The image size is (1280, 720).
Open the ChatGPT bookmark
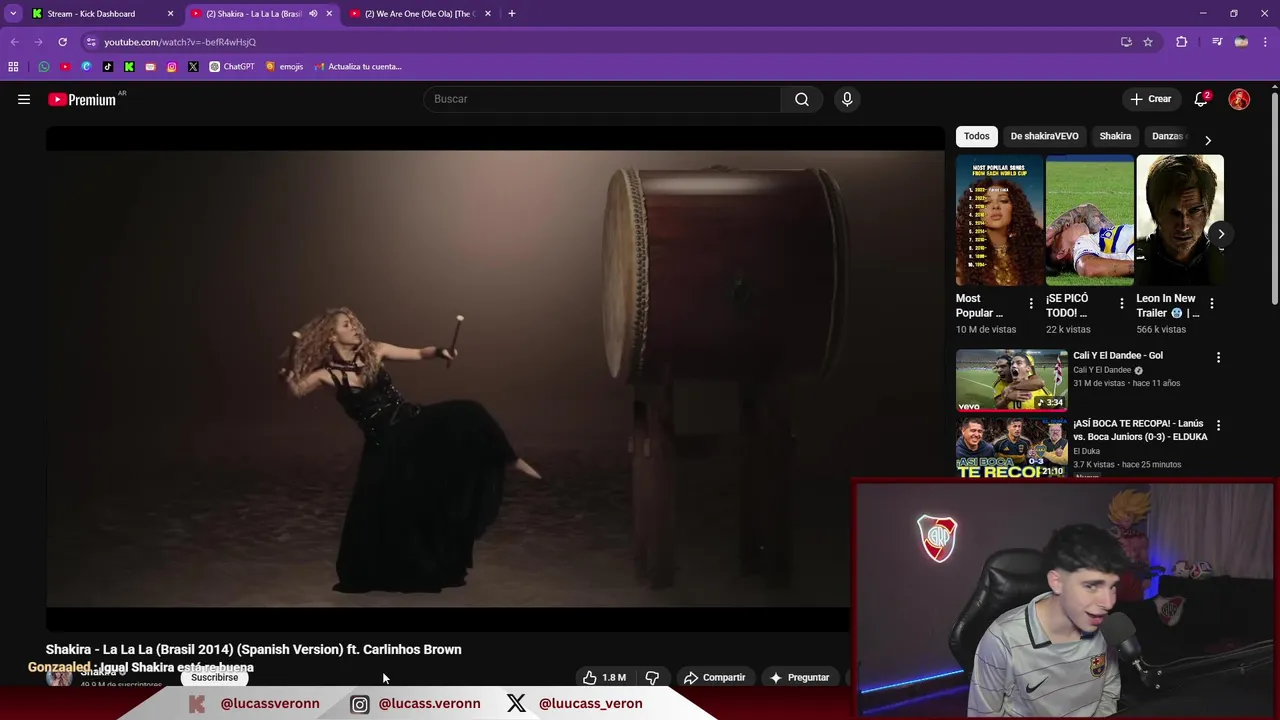click(232, 67)
